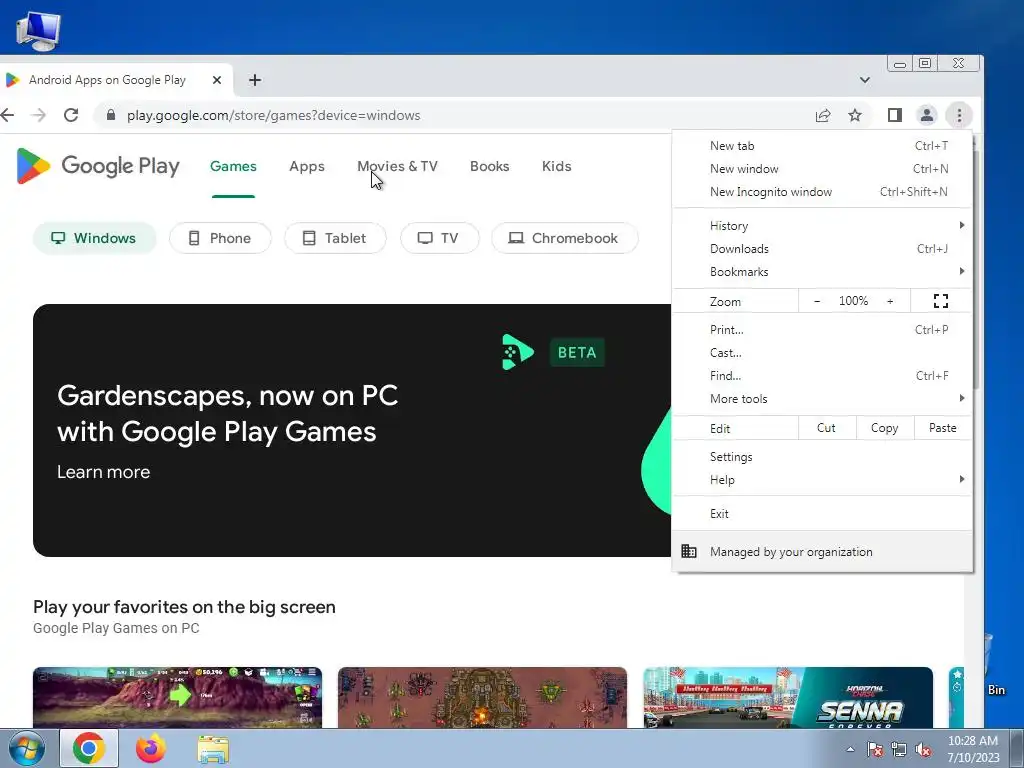The width and height of the screenshot is (1024, 768).
Task: Open the first game thumbnail with green arrow
Action: tap(177, 697)
